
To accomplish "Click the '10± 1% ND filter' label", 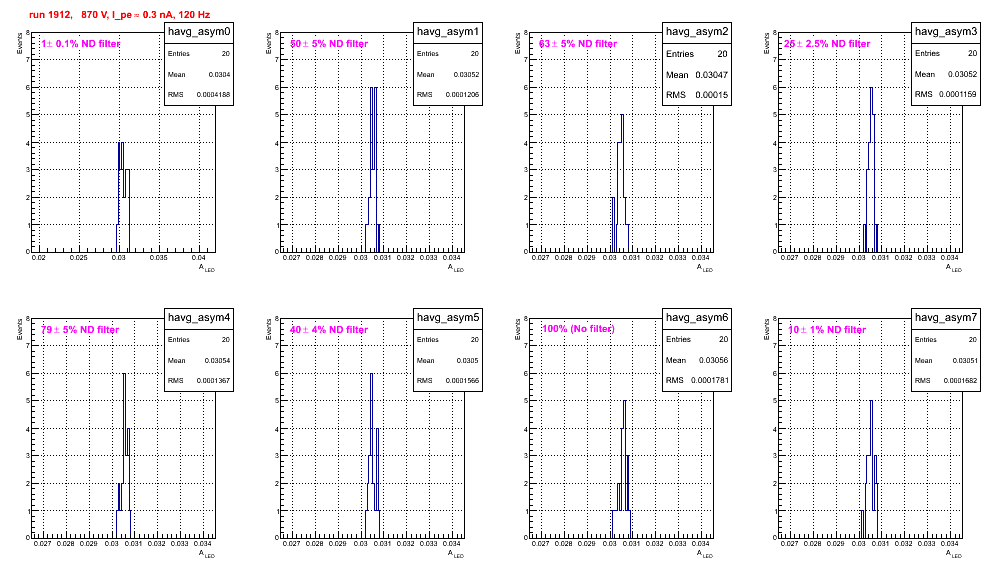I will coord(827,330).
